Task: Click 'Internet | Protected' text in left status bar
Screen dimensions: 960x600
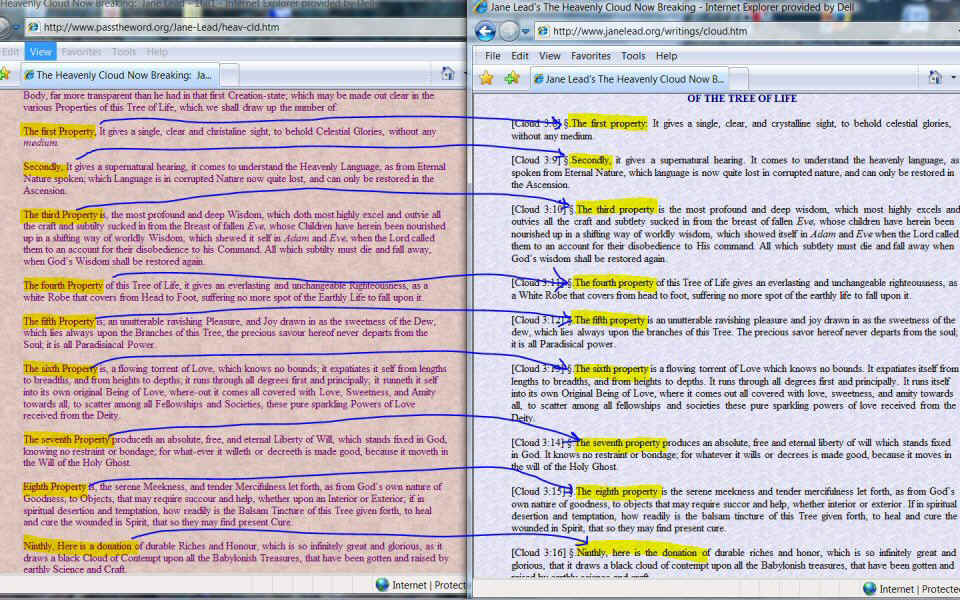Action: (x=429, y=585)
